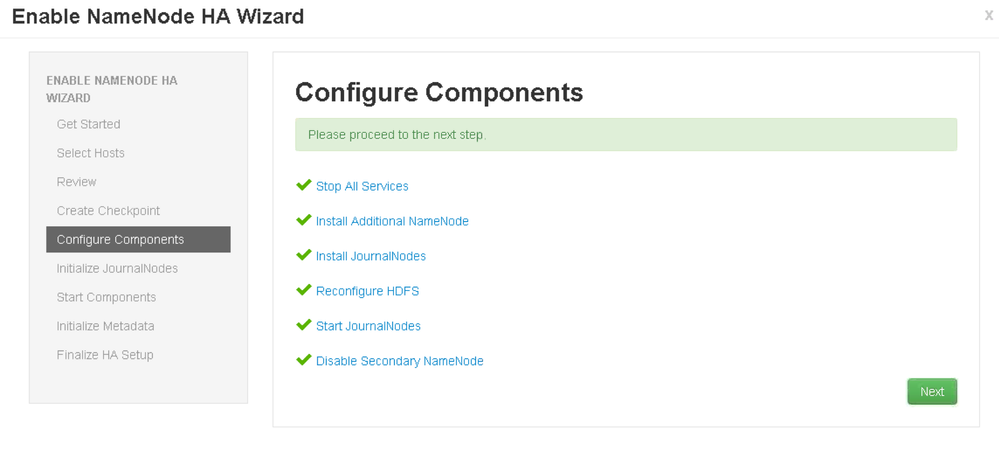The height and width of the screenshot is (450, 999).
Task: Click the checkmark beside Install JournalNodes
Action: 304,256
